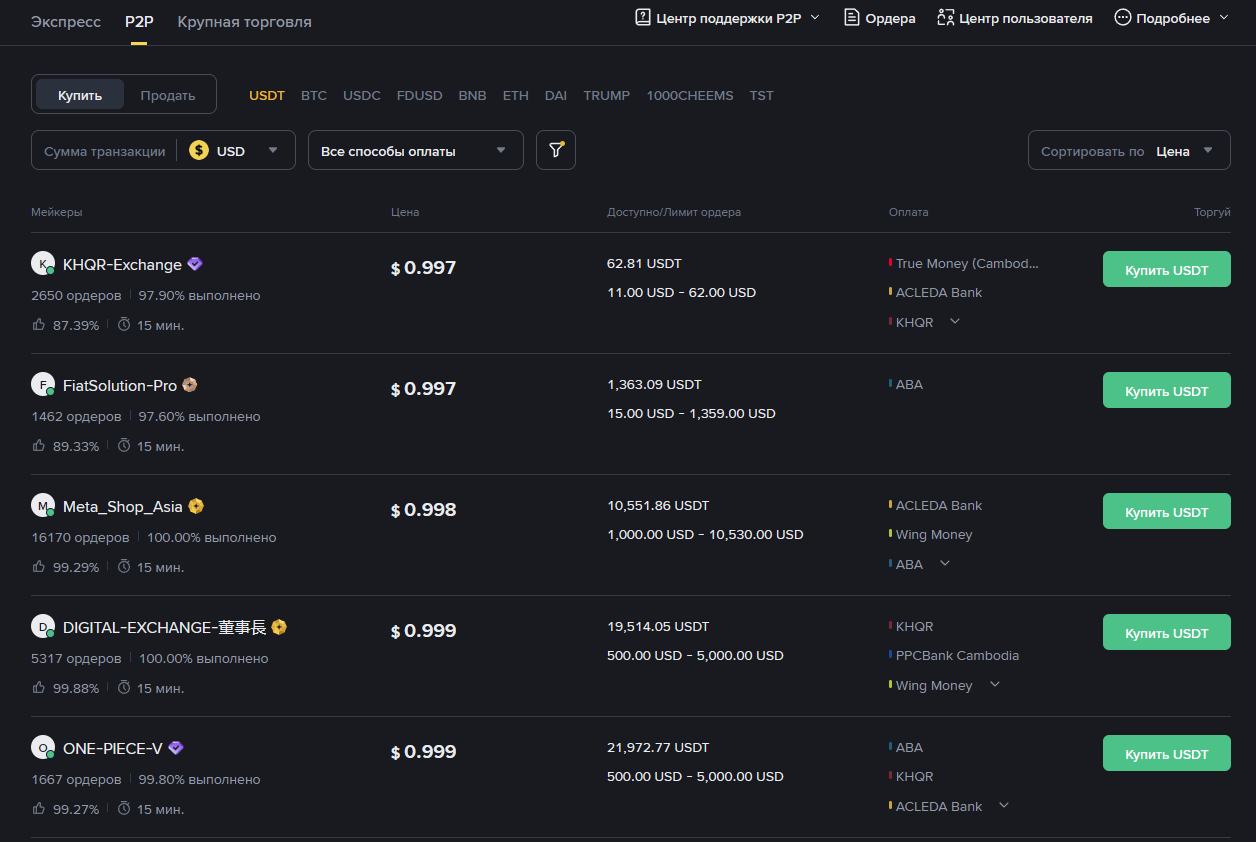This screenshot has height=842, width=1256.
Task: Select the Buy toggle option
Action: pyautogui.click(x=80, y=95)
